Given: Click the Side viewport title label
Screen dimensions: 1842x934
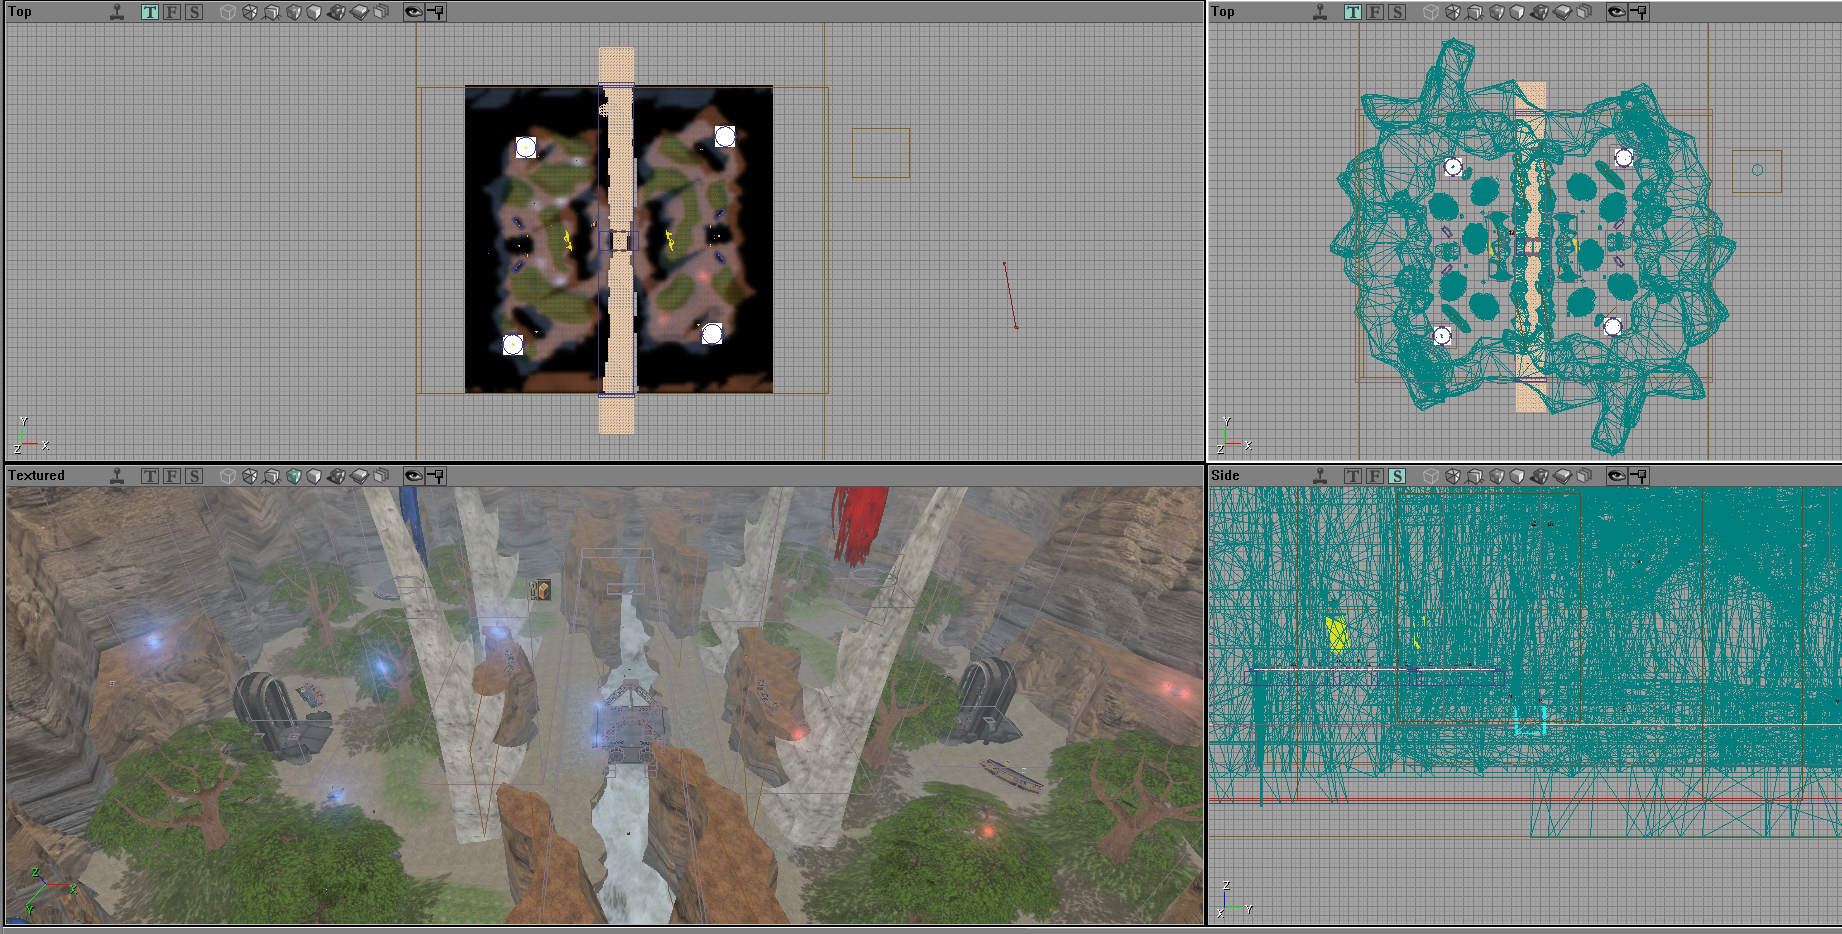Looking at the screenshot, I should tap(1225, 476).
